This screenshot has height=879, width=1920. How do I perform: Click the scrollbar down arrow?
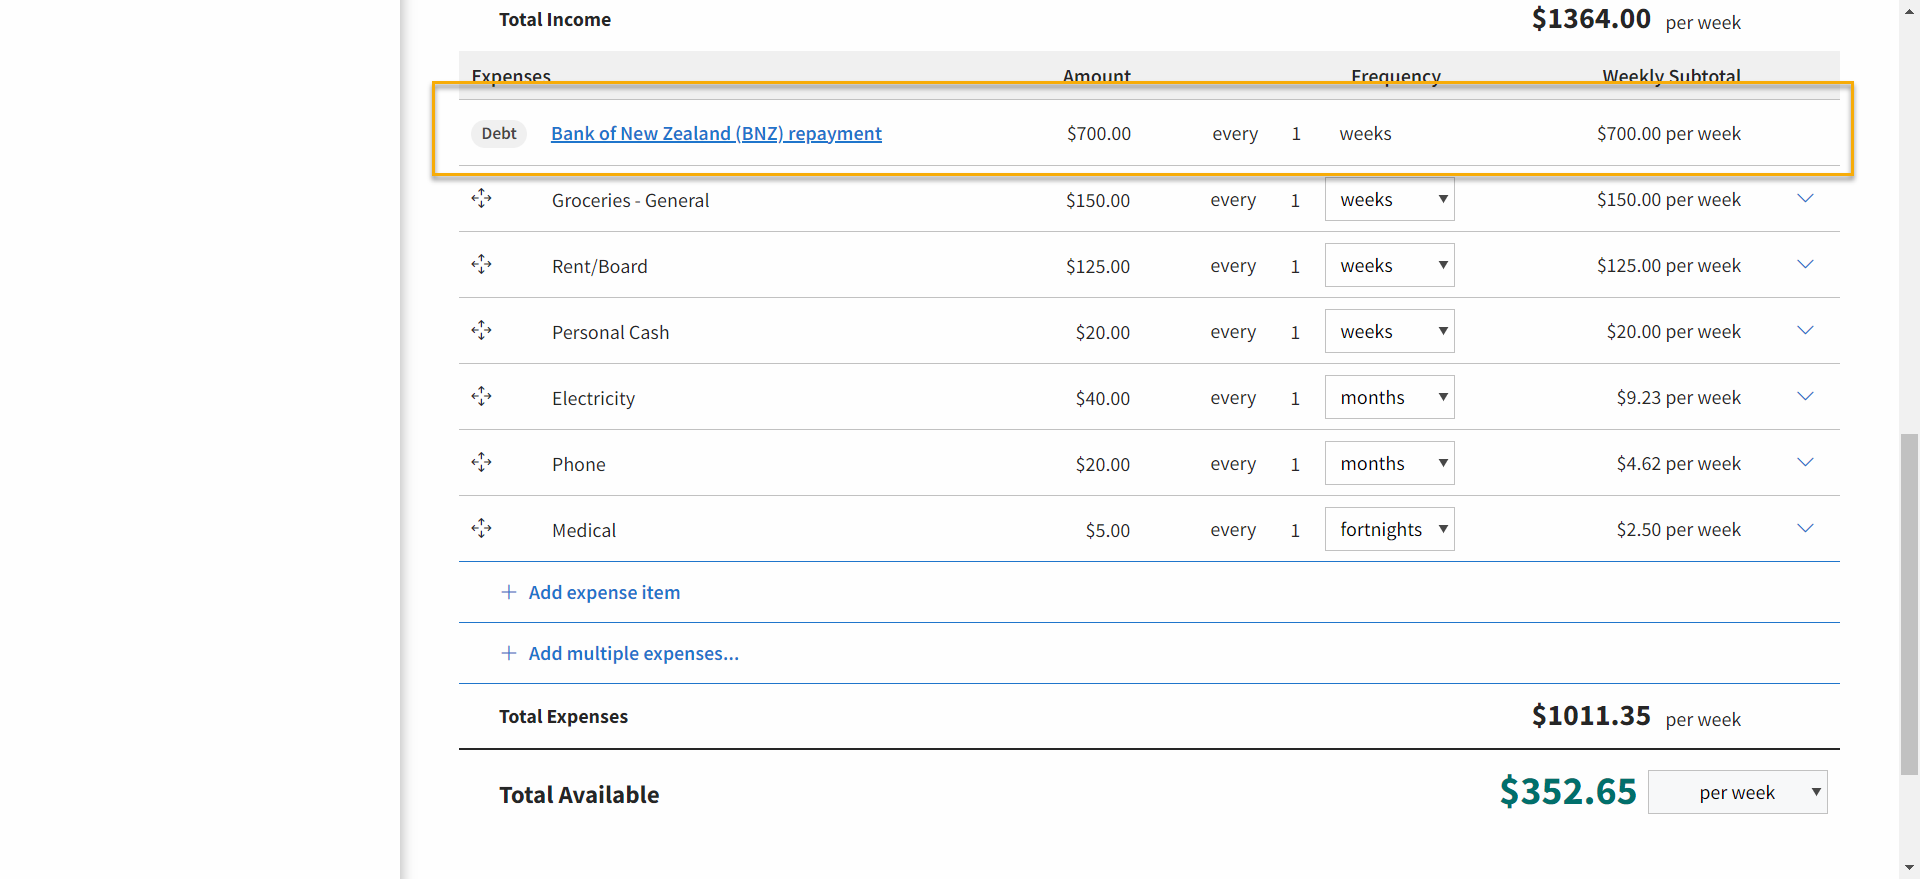tap(1910, 868)
